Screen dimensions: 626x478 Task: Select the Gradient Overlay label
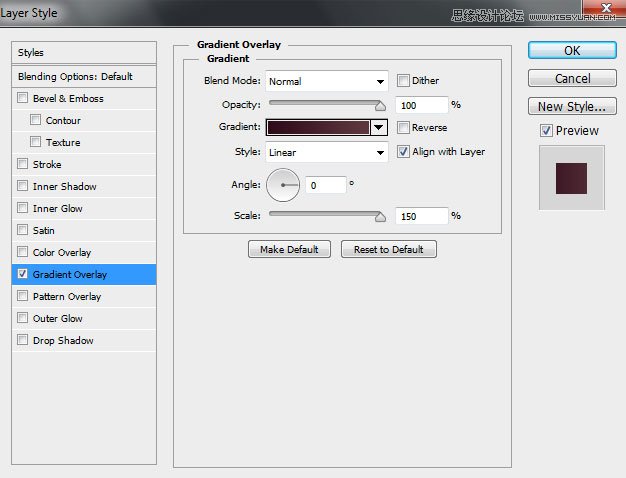[x=70, y=275]
